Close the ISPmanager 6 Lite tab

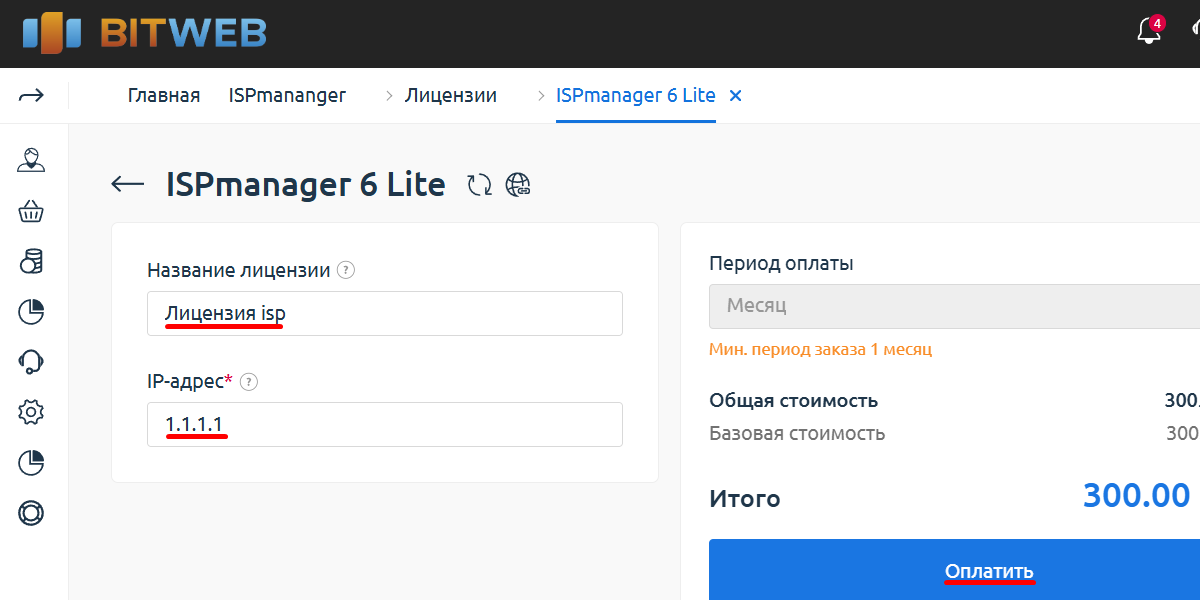point(736,96)
